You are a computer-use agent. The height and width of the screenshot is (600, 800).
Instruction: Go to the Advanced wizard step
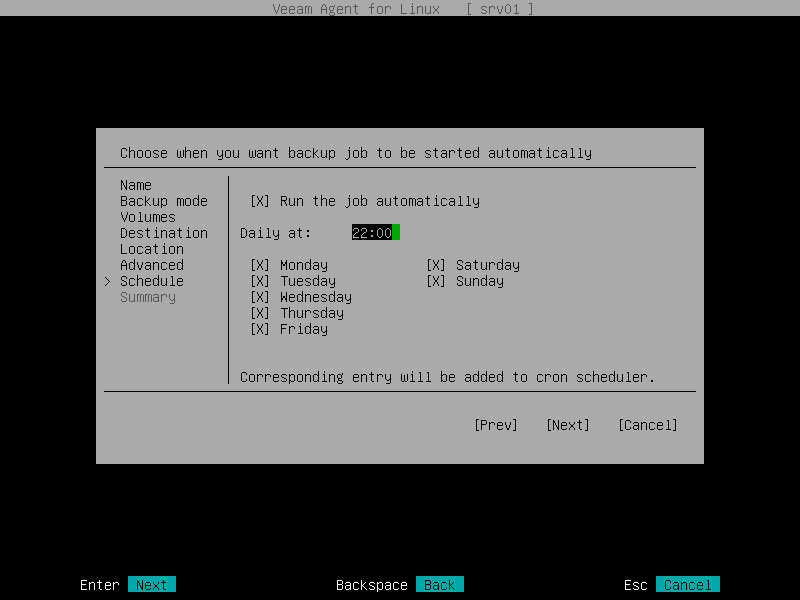click(152, 265)
